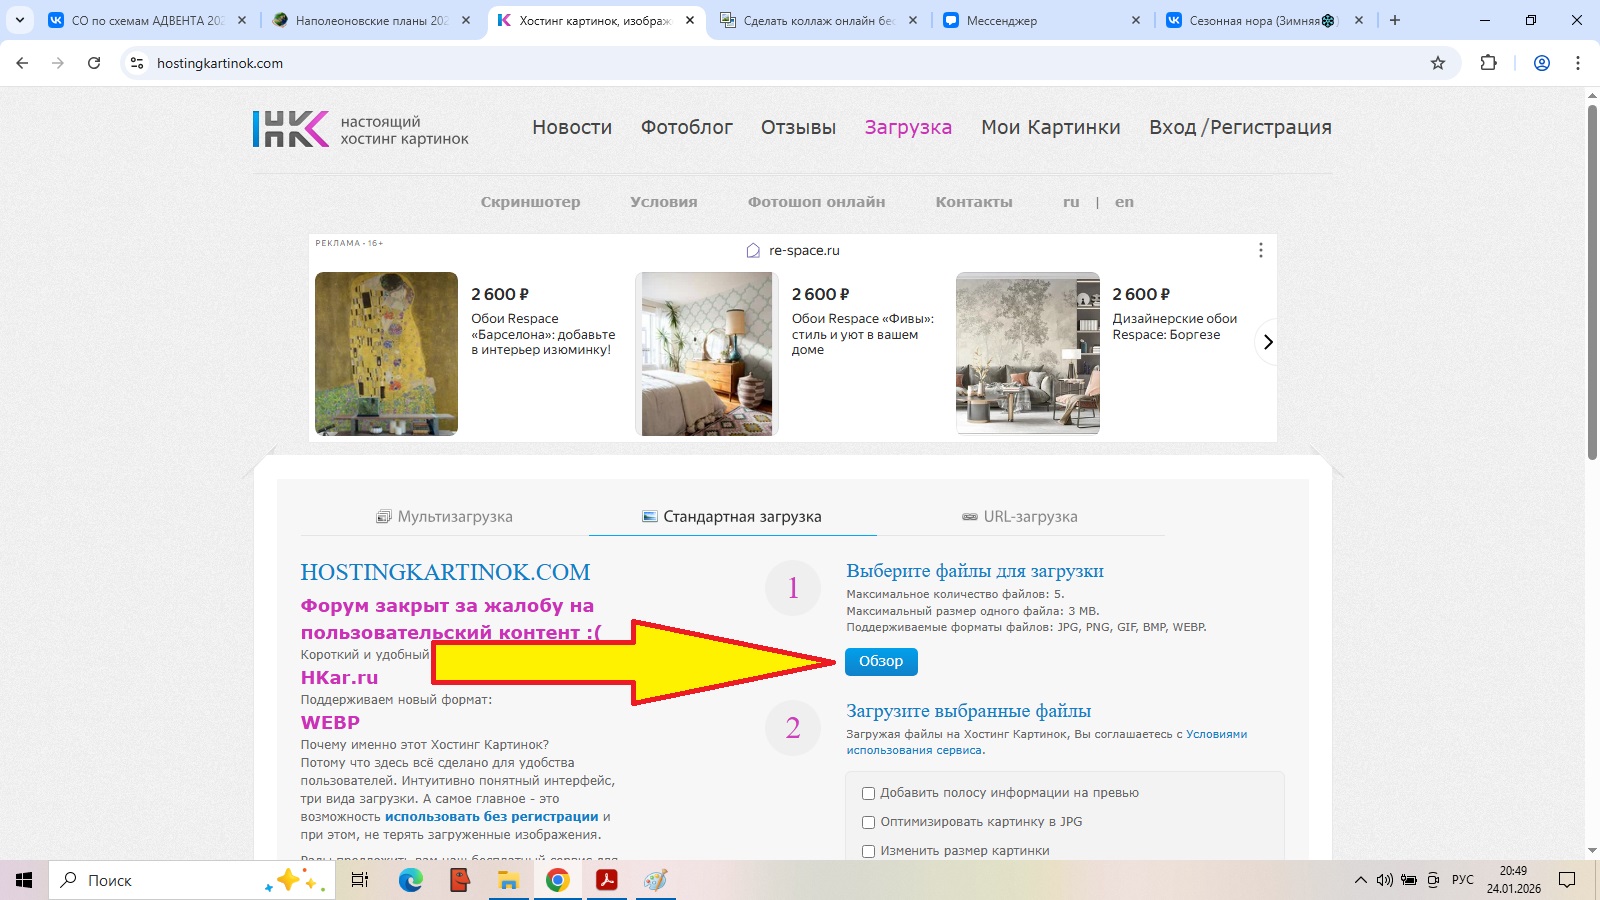
Task: Click the HK site logo
Action: coord(290,129)
